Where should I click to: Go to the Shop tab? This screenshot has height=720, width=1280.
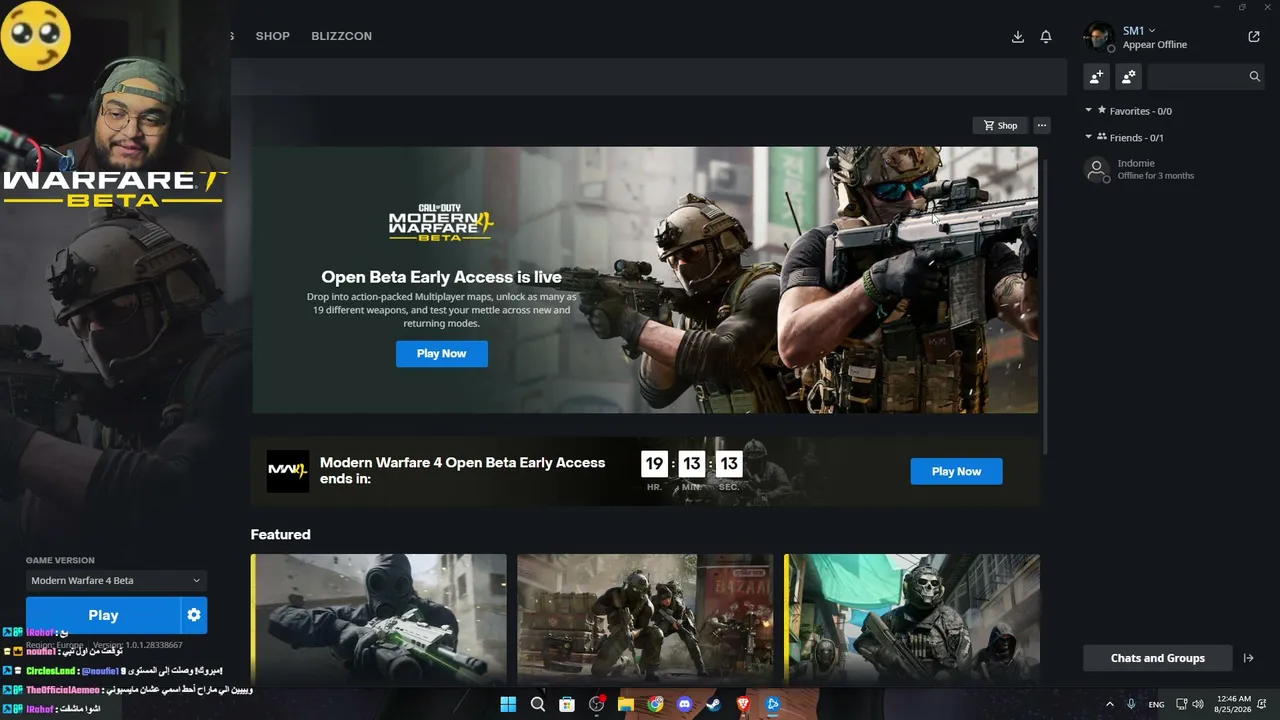tap(272, 36)
